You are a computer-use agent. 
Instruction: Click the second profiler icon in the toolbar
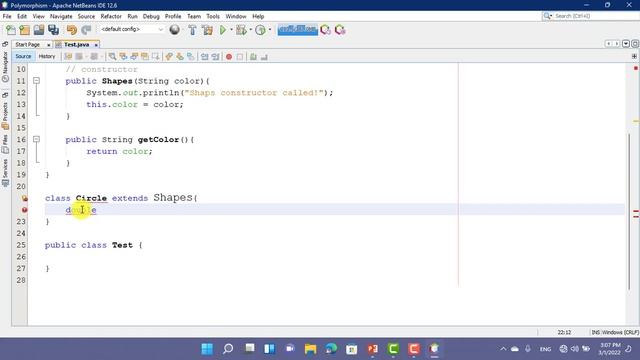click(x=340, y=30)
